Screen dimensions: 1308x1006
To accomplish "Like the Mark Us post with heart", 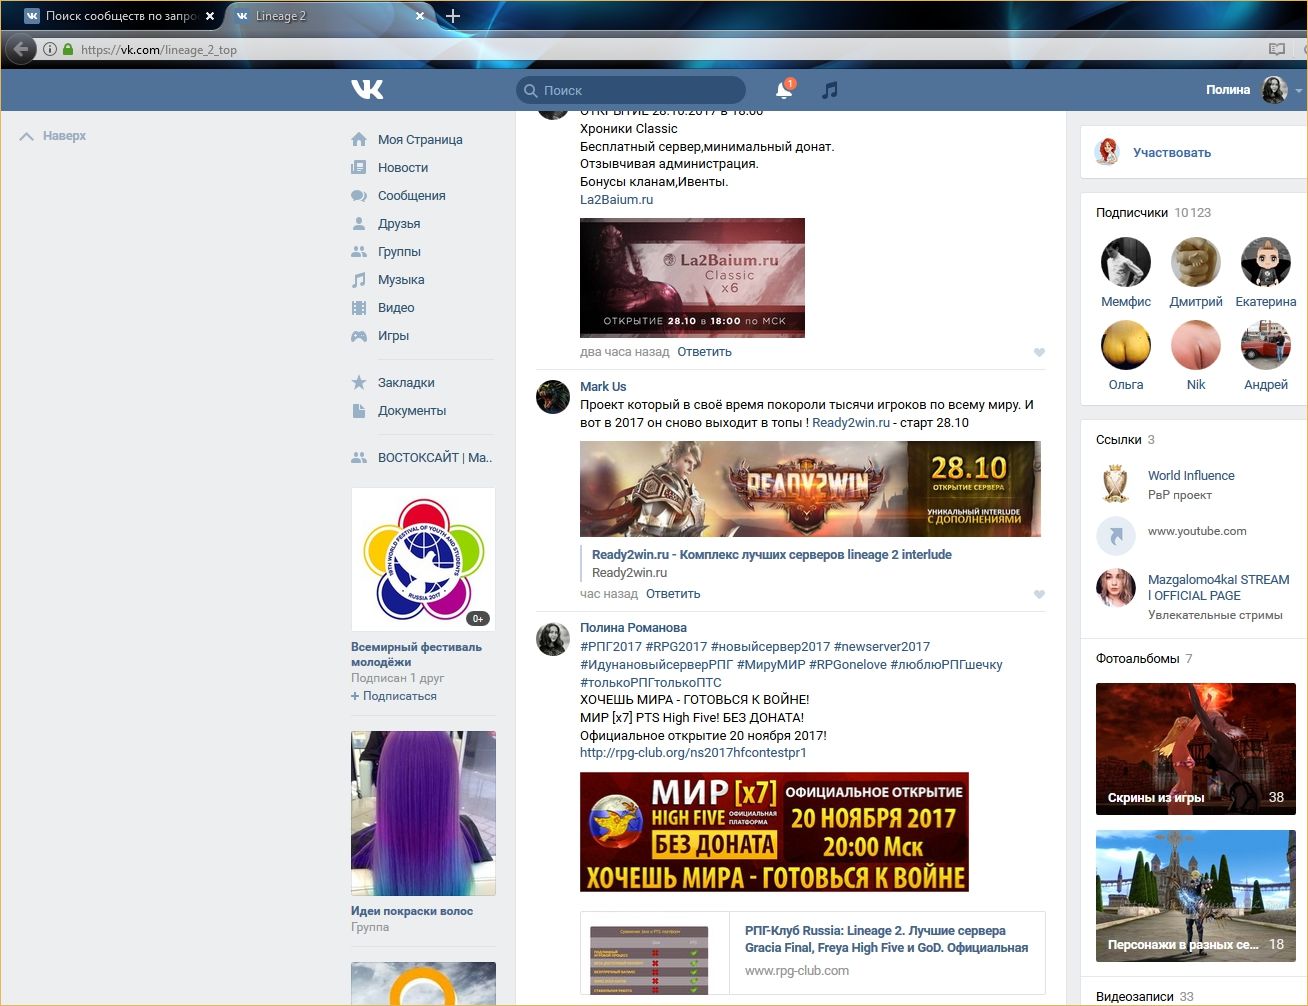I will [x=1039, y=594].
